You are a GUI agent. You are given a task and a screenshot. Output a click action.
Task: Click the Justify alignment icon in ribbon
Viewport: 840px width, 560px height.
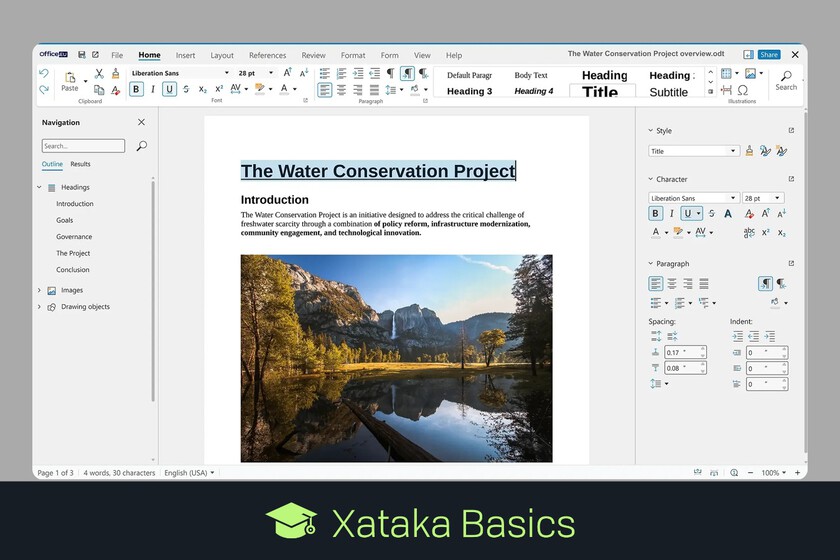(x=374, y=89)
